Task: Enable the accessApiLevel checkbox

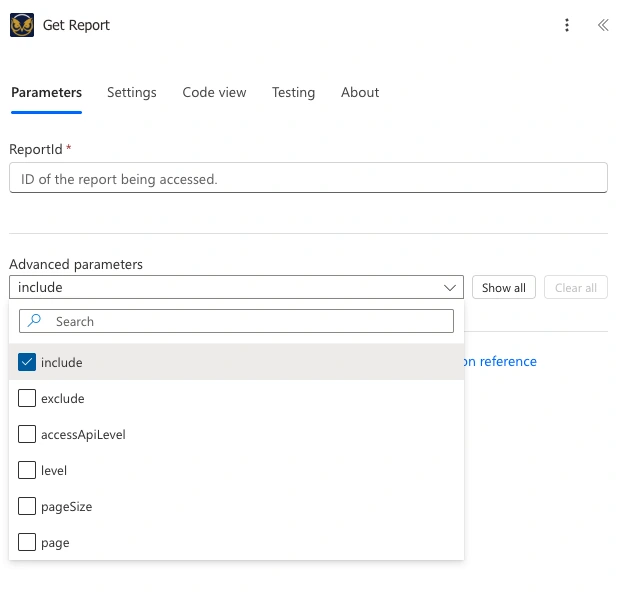Action: click(x=27, y=434)
